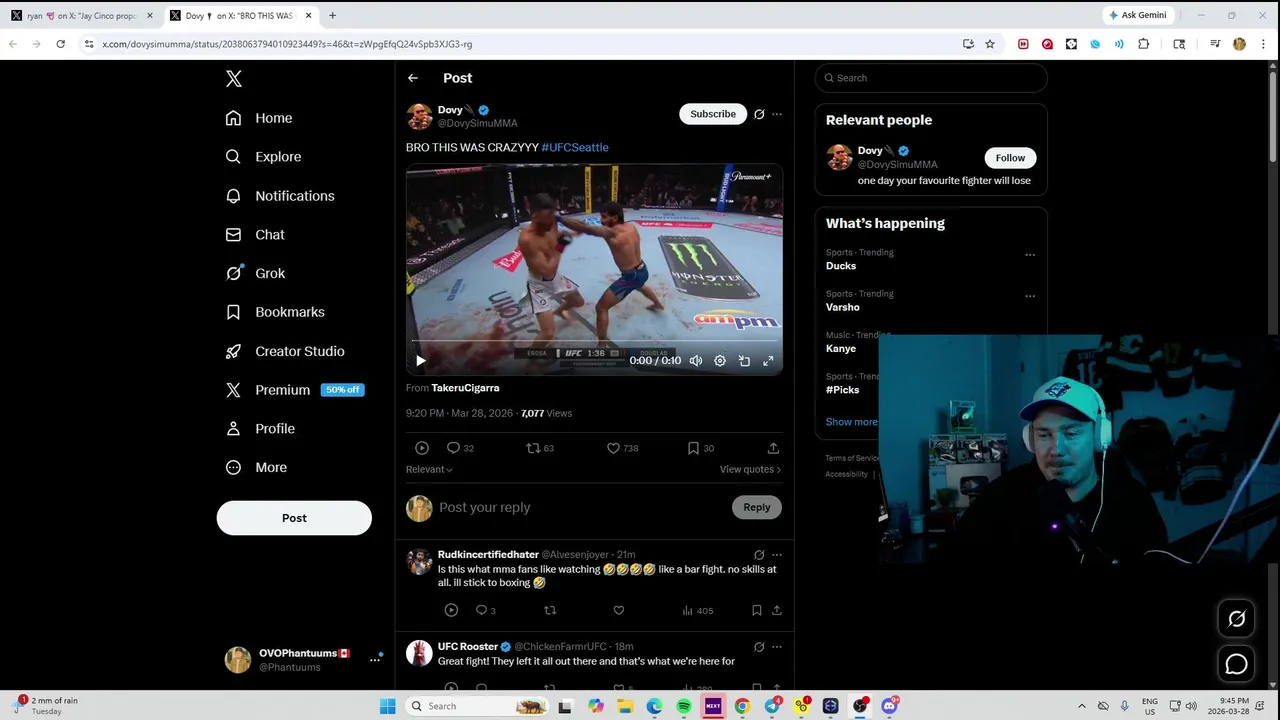The width and height of the screenshot is (1280, 720).
Task: Click the reply icon with 32
Action: click(460, 448)
